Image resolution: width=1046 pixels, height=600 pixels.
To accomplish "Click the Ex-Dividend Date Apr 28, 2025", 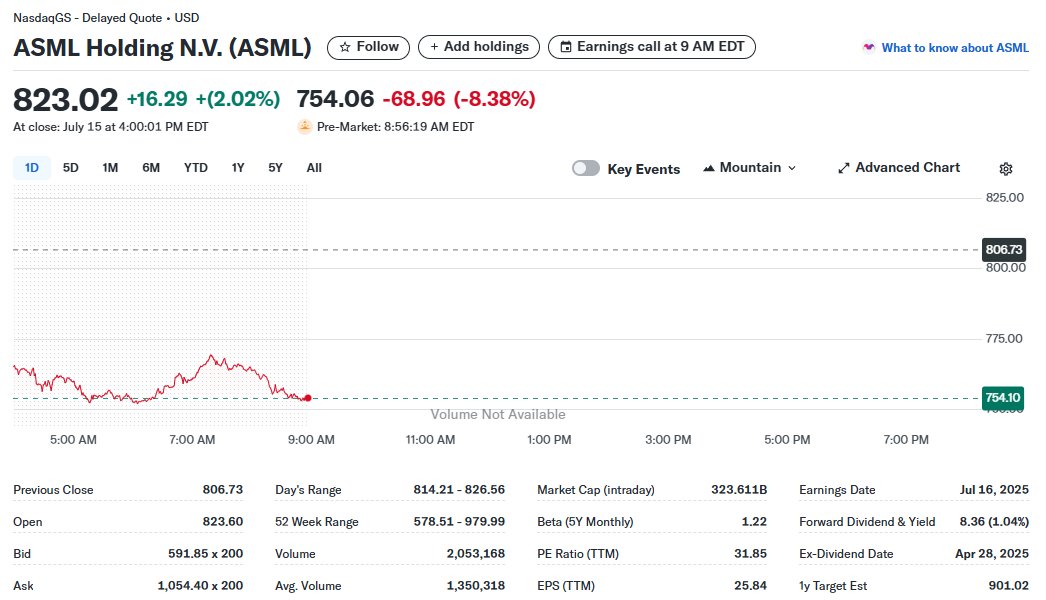I will click(x=992, y=553).
